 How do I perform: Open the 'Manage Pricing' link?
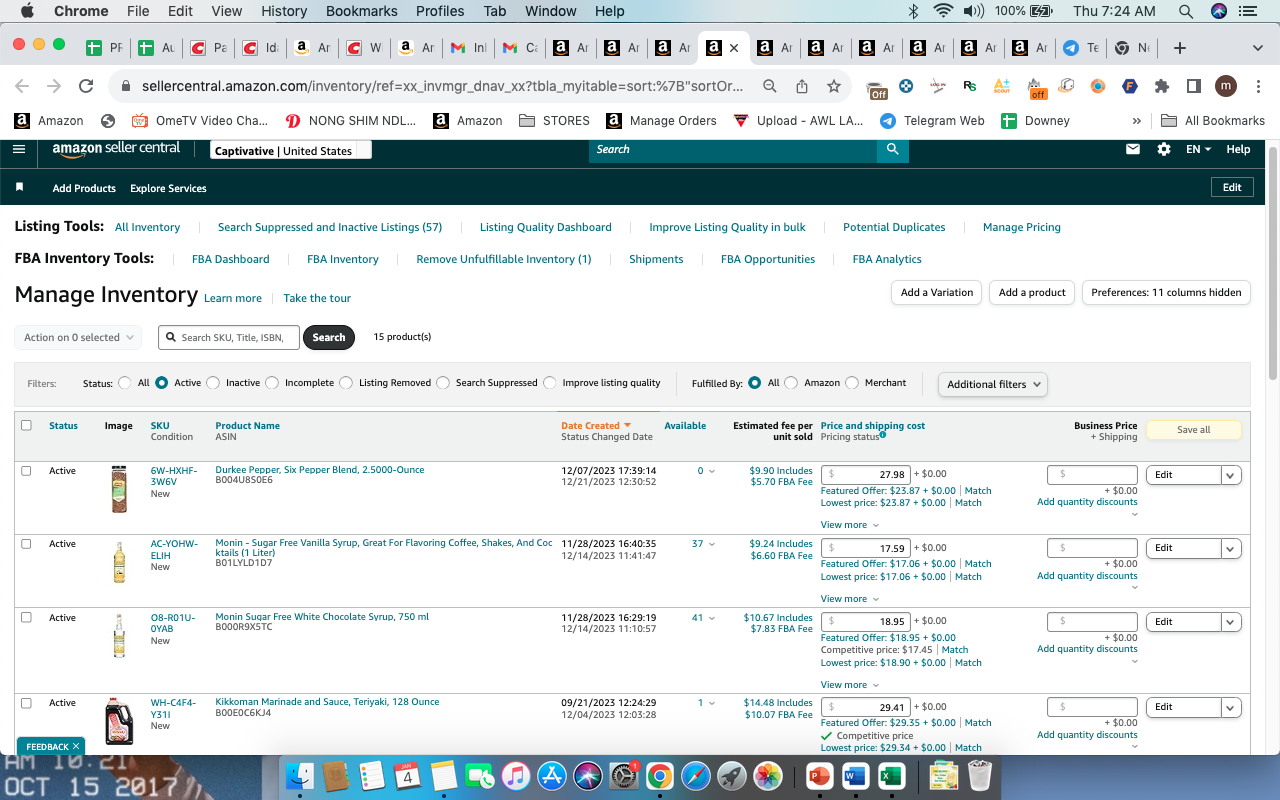point(1022,227)
